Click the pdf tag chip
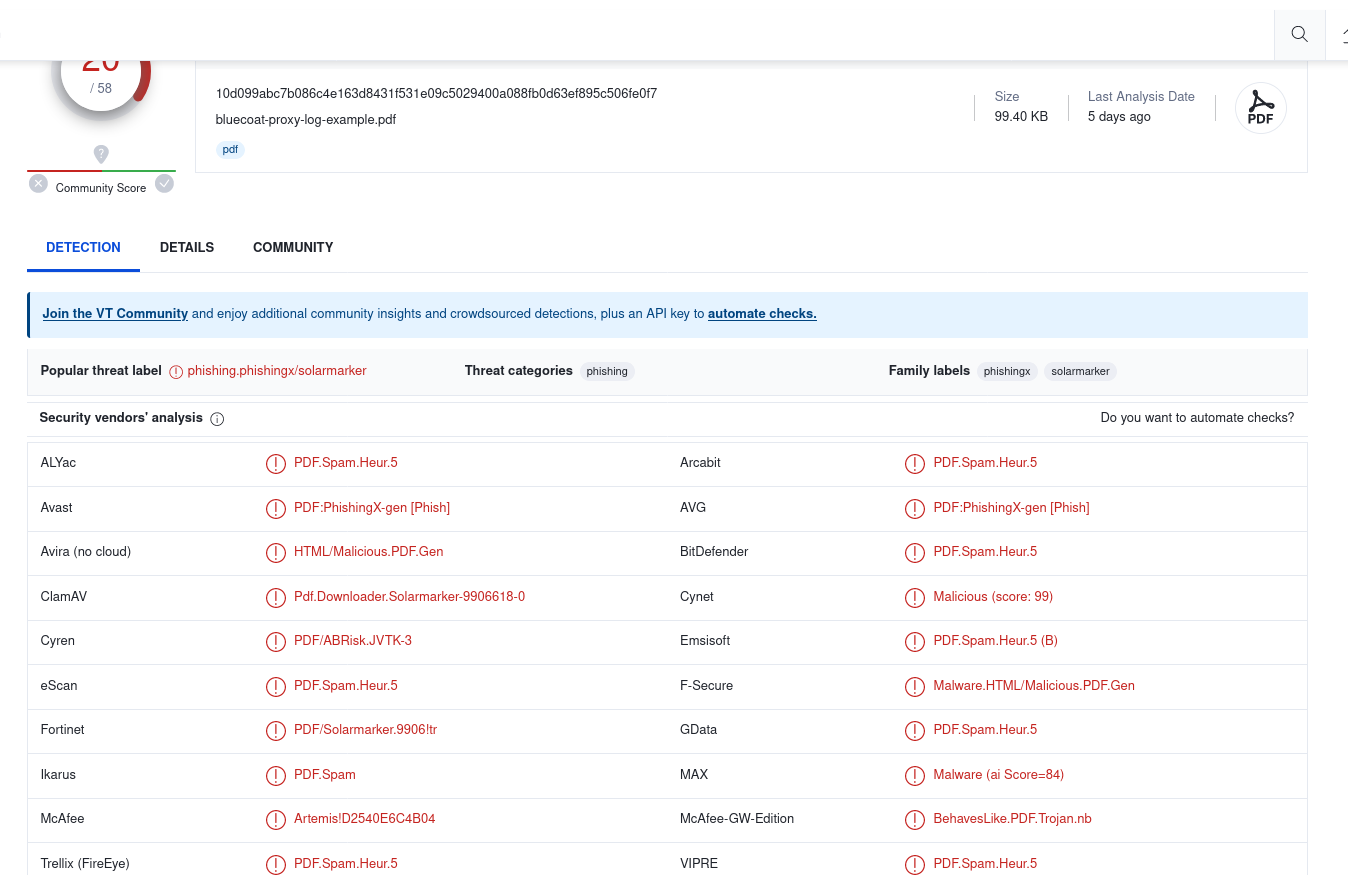Image resolution: width=1348 pixels, height=875 pixels. pyautogui.click(x=230, y=149)
